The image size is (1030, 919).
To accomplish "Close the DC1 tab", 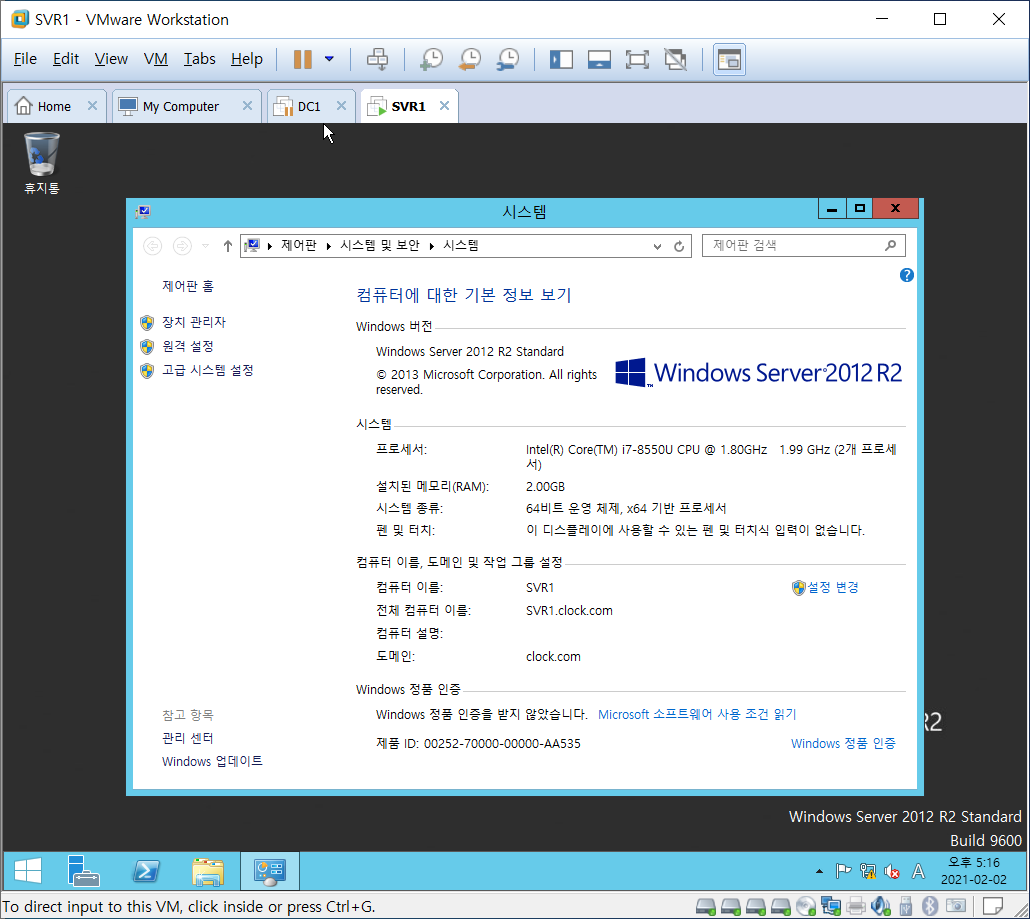I will pos(341,106).
